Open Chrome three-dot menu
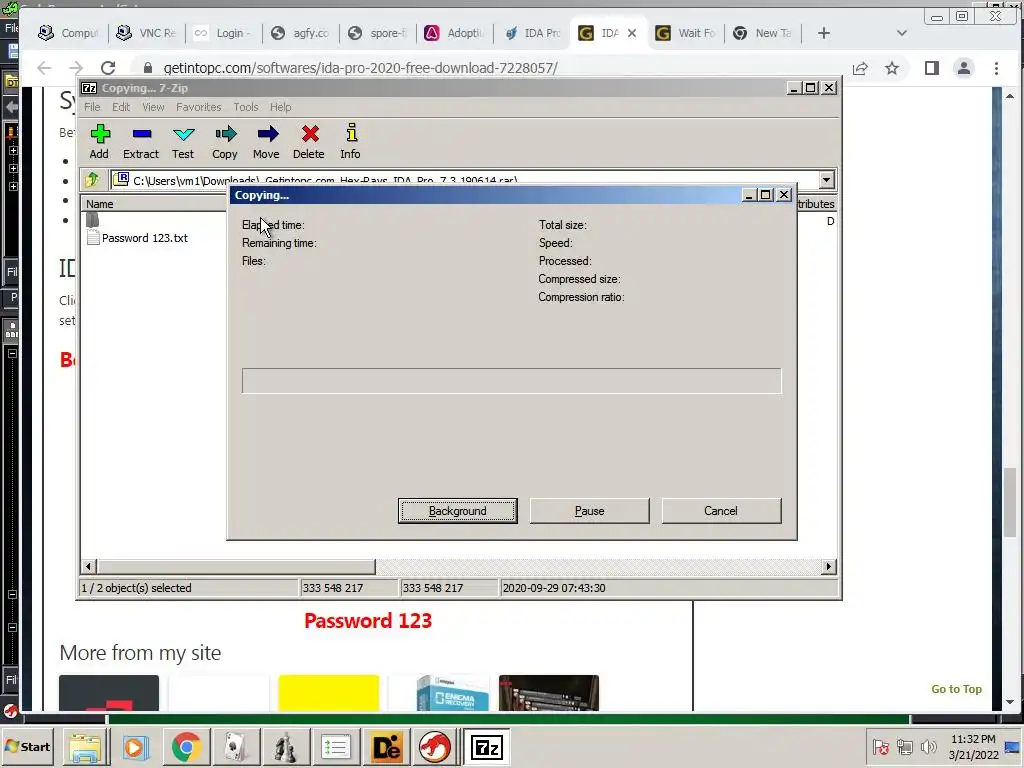1024x768 pixels. (x=997, y=68)
